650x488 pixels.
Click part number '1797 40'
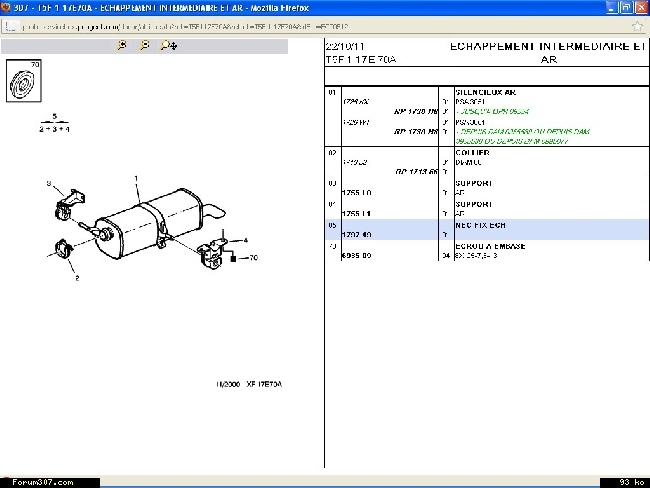point(357,235)
